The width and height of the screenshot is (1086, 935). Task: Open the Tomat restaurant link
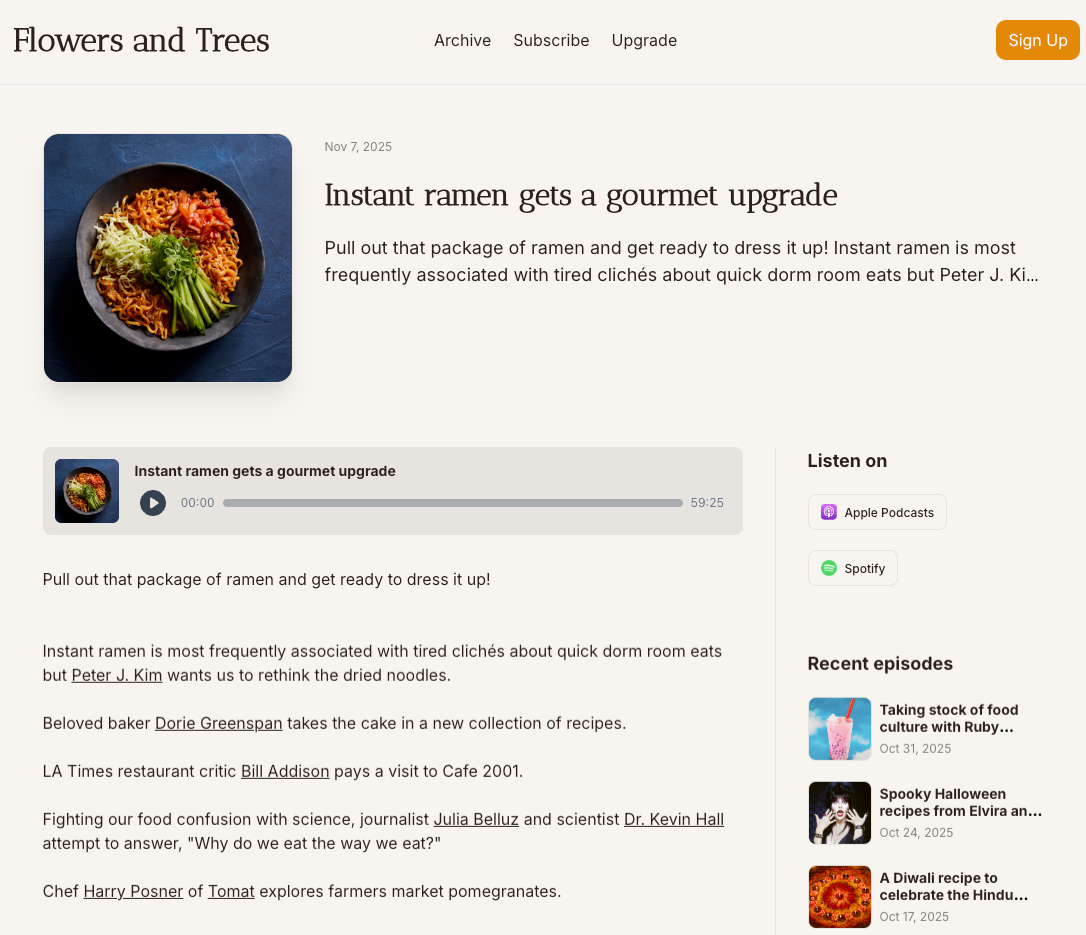click(x=231, y=891)
